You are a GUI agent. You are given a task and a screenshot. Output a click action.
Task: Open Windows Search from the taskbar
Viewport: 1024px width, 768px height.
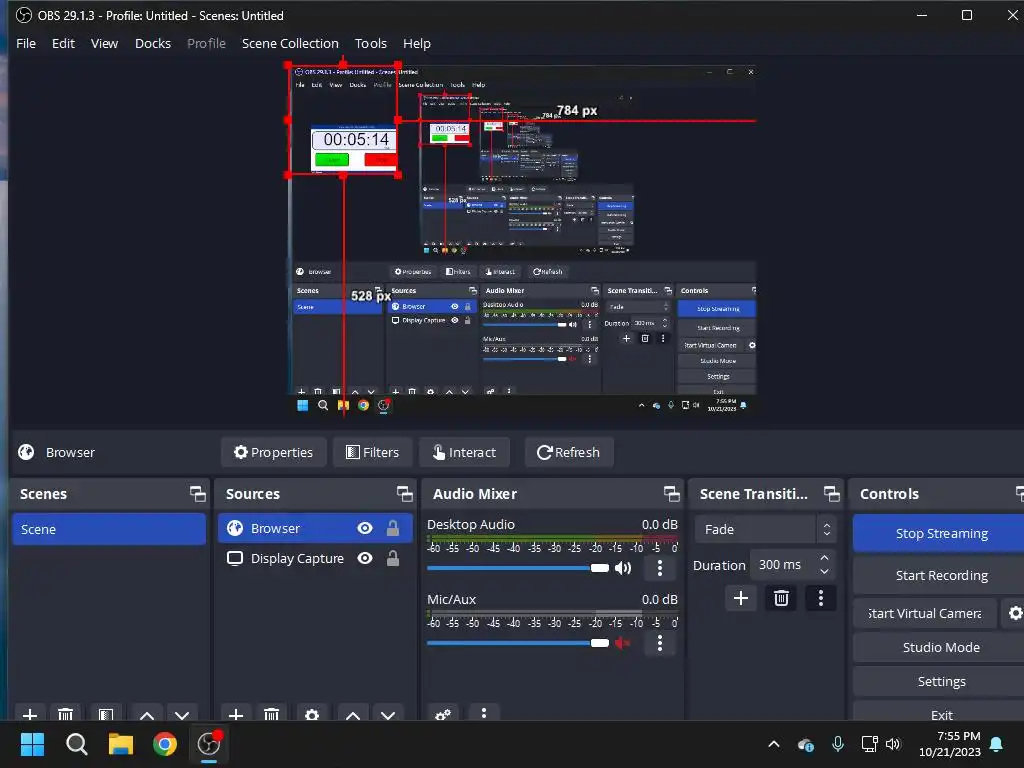click(x=76, y=744)
